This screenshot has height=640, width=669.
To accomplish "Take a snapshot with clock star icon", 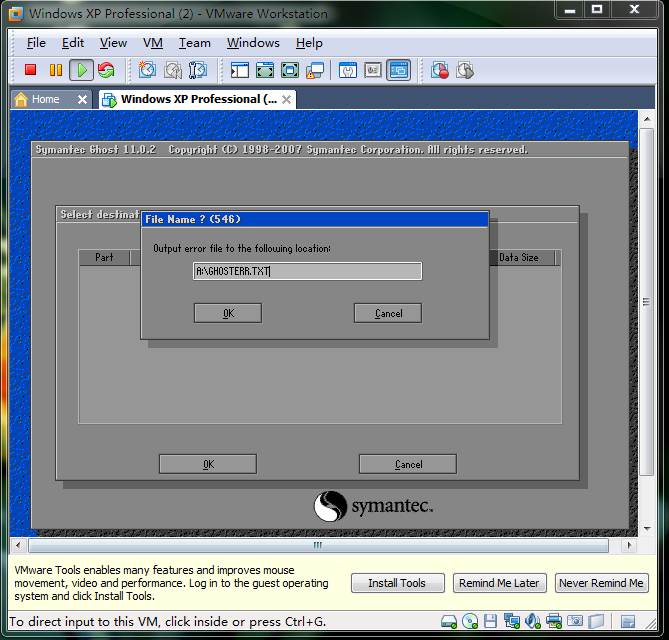I will (147, 70).
